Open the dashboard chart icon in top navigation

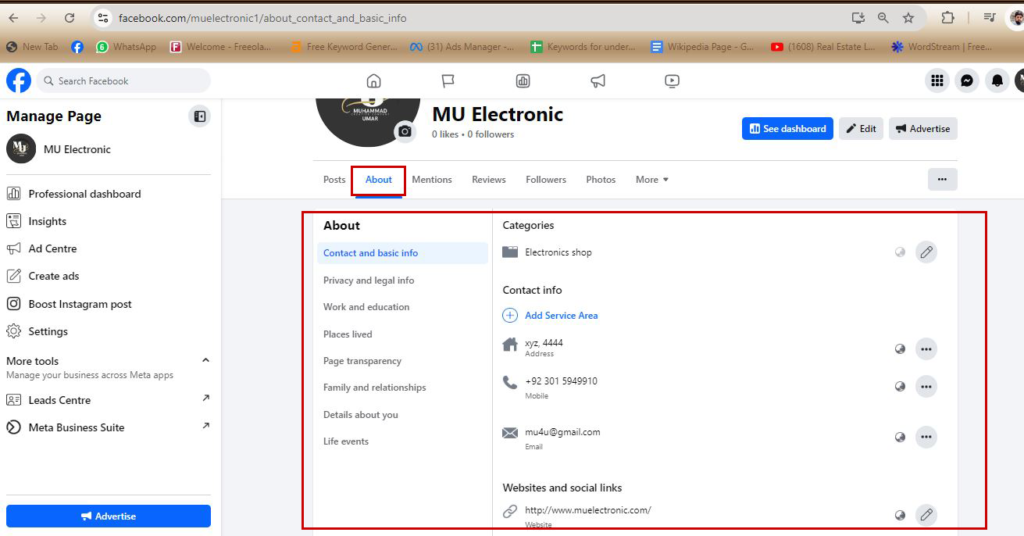click(x=522, y=81)
